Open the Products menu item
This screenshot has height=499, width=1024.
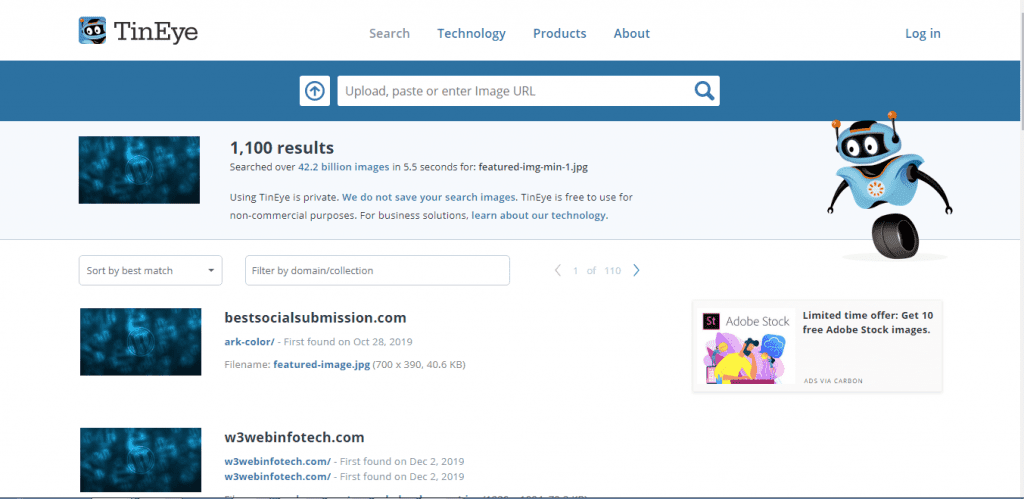560,33
